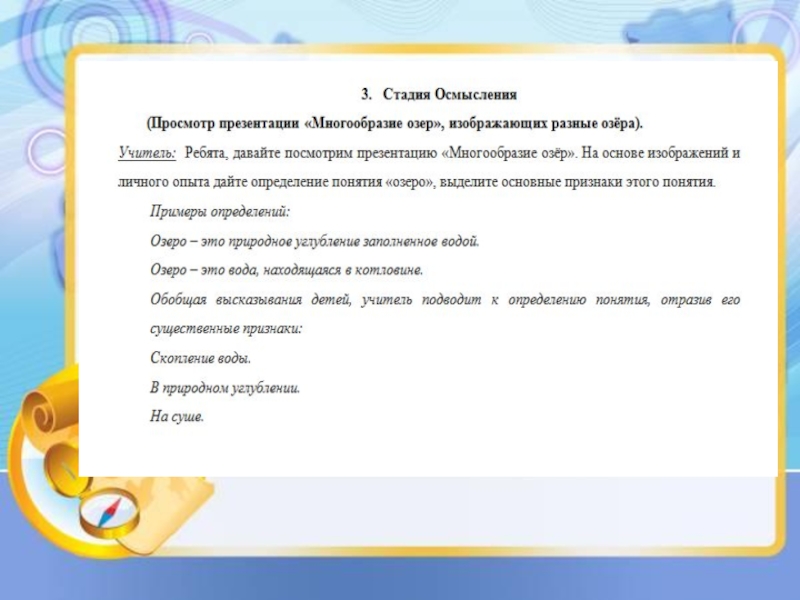Click the heading "3. Стадия Осмысления"
This screenshot has width=800, height=600.
click(x=439, y=94)
